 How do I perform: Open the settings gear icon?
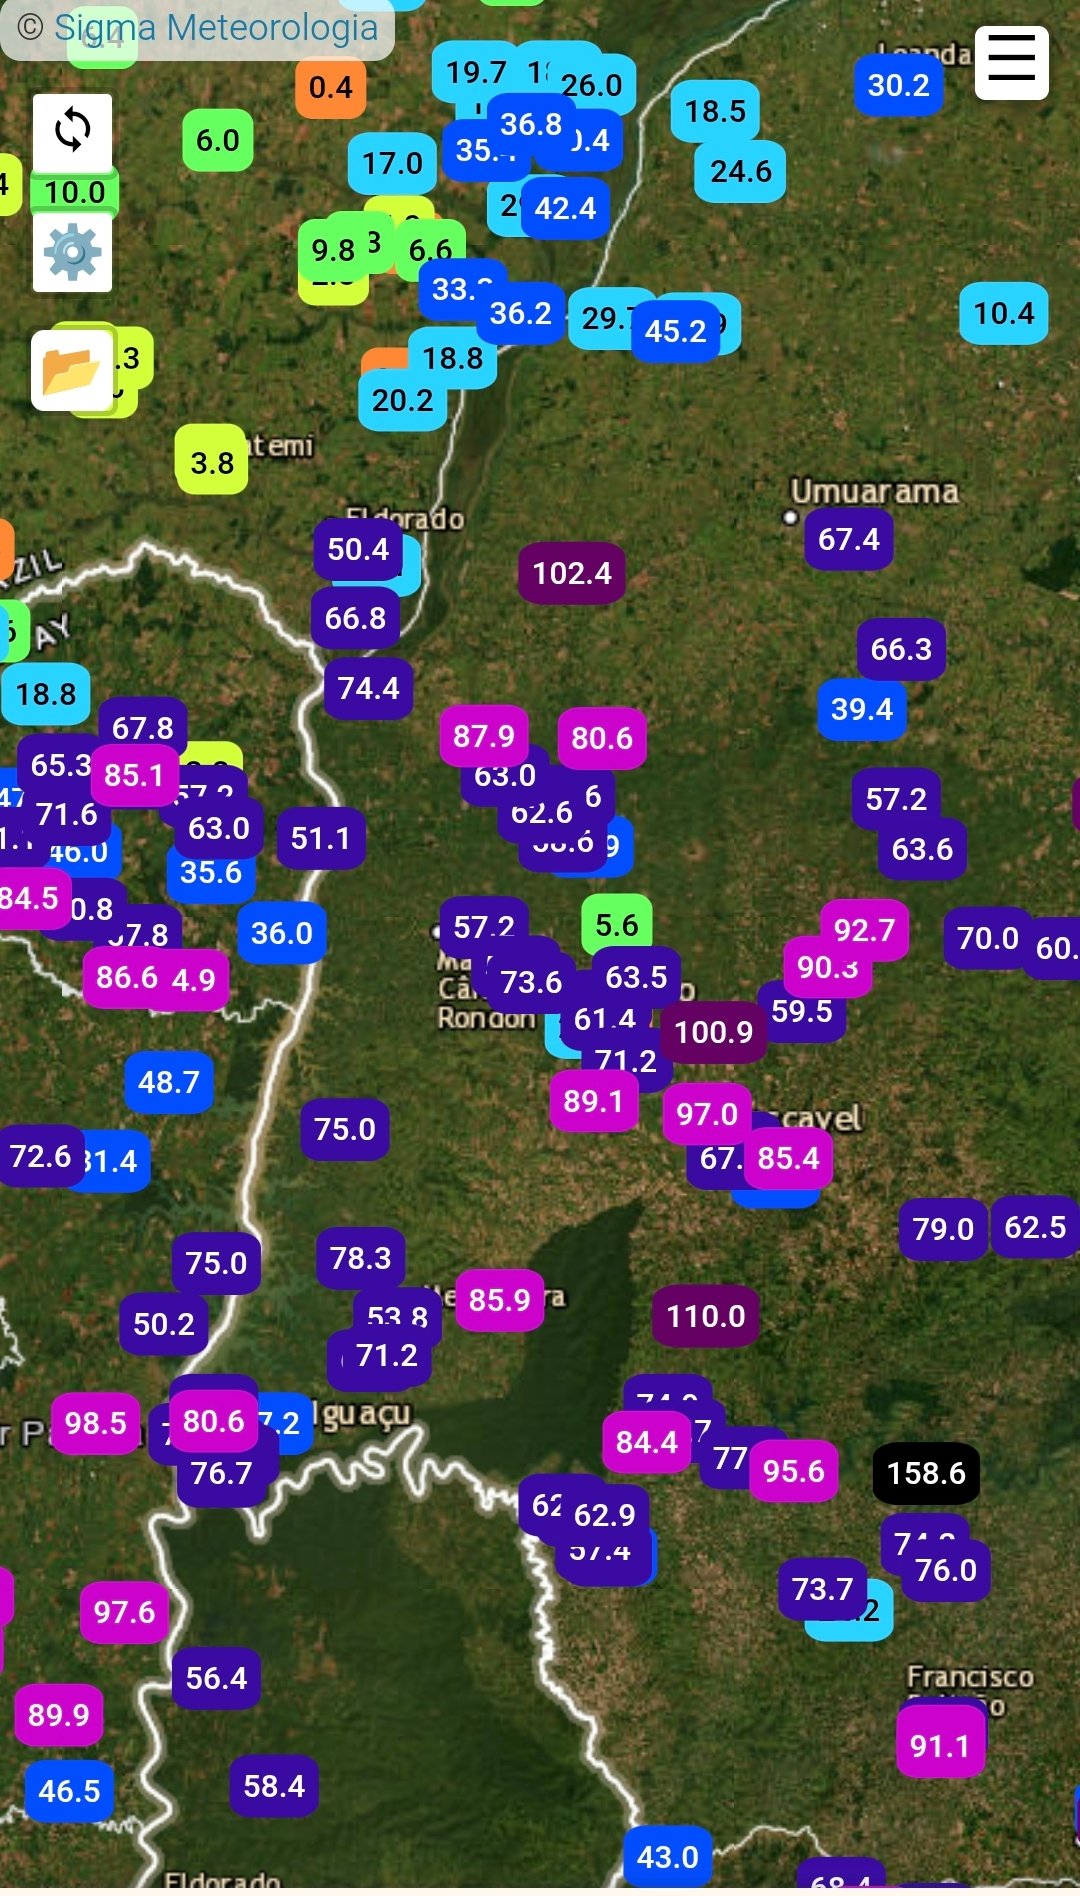pos(72,252)
